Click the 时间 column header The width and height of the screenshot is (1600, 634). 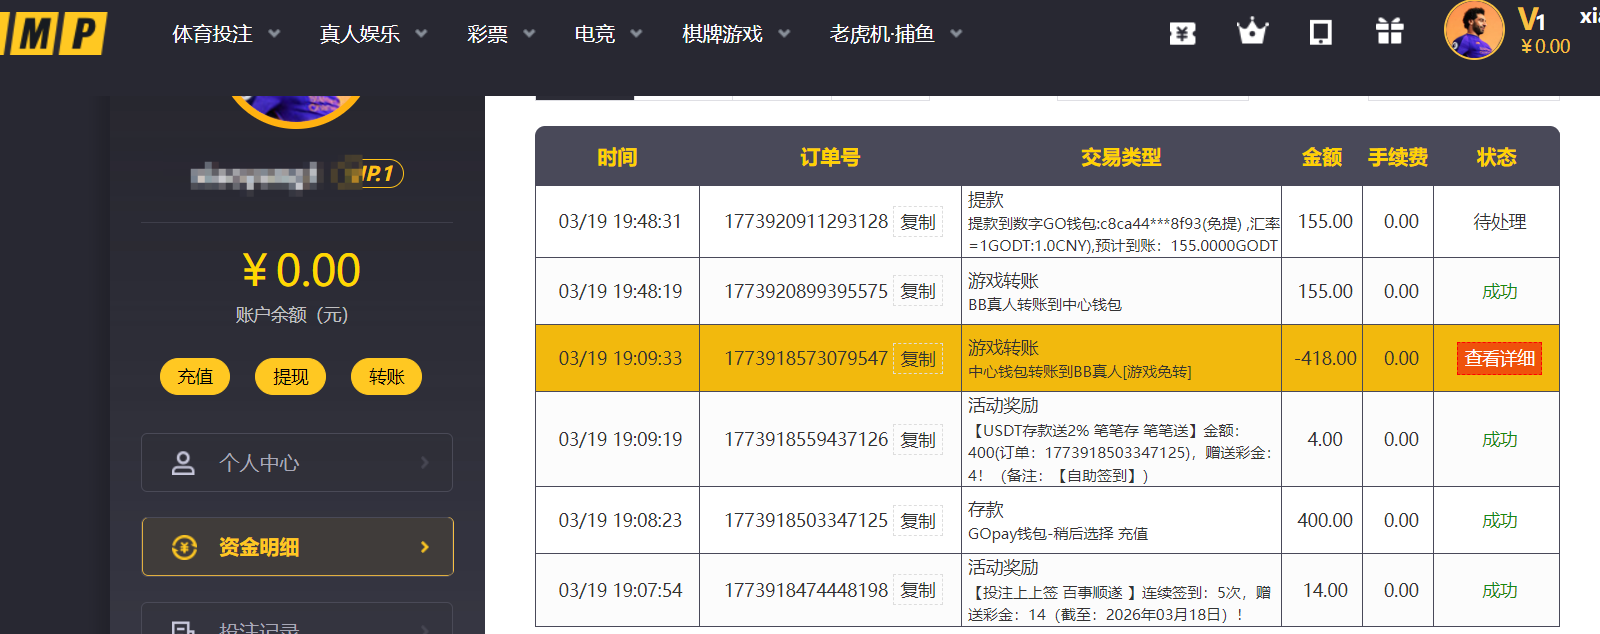617,157
